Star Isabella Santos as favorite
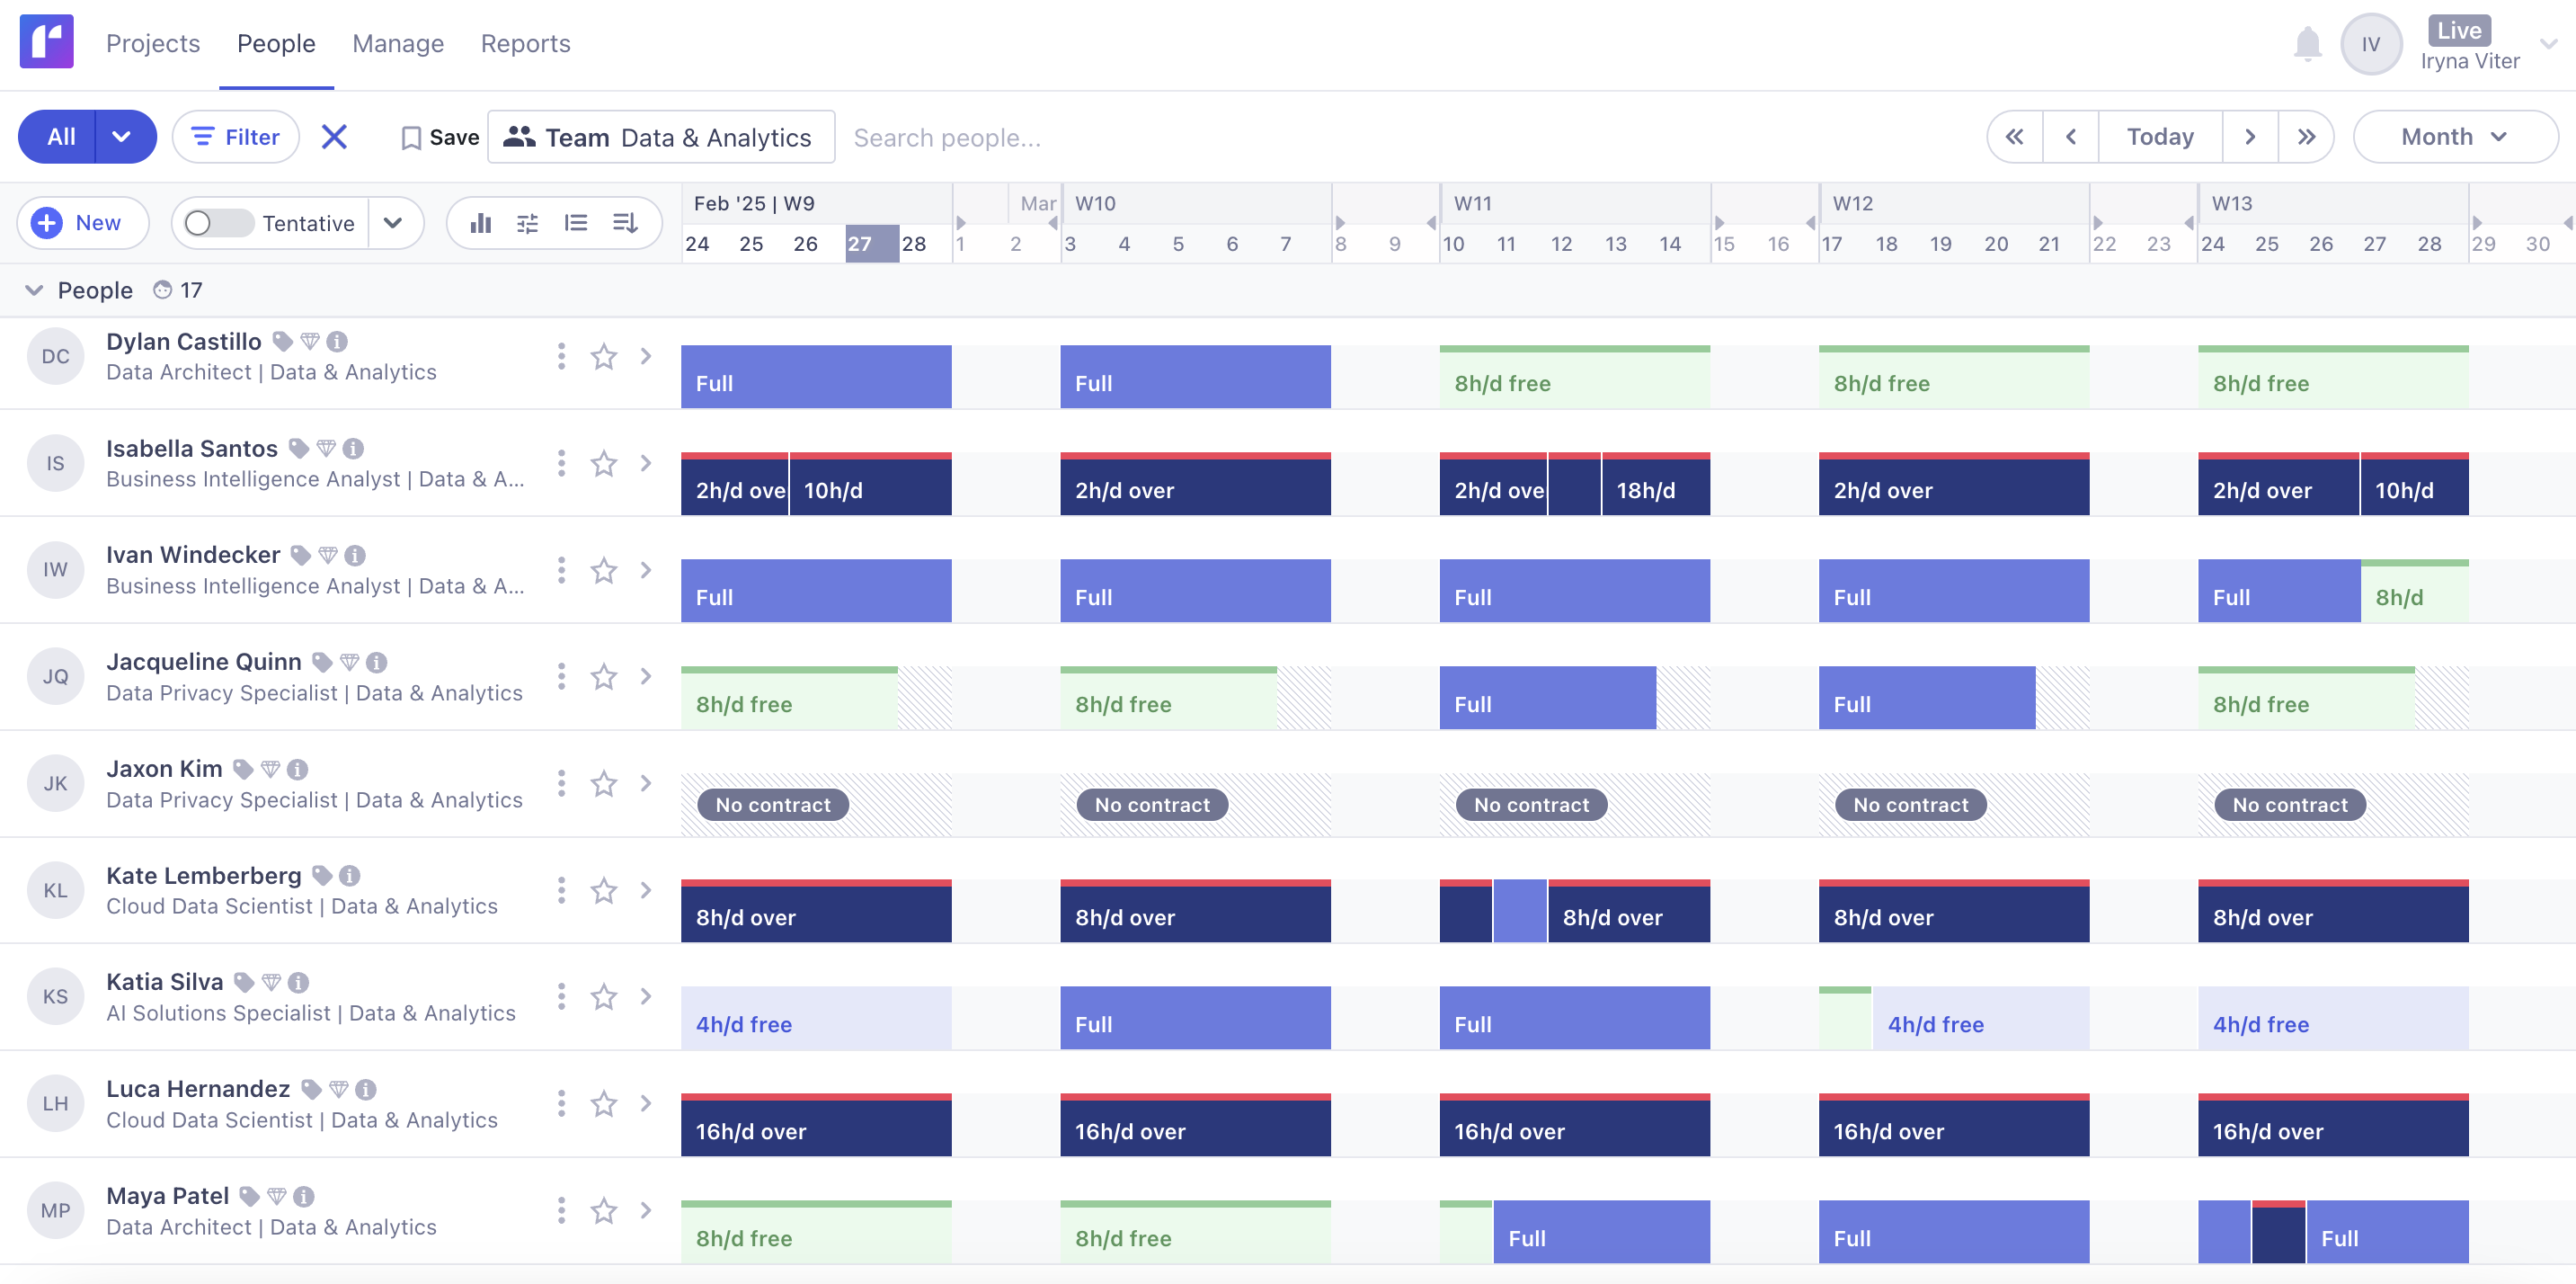This screenshot has width=2576, height=1284. 604,463
